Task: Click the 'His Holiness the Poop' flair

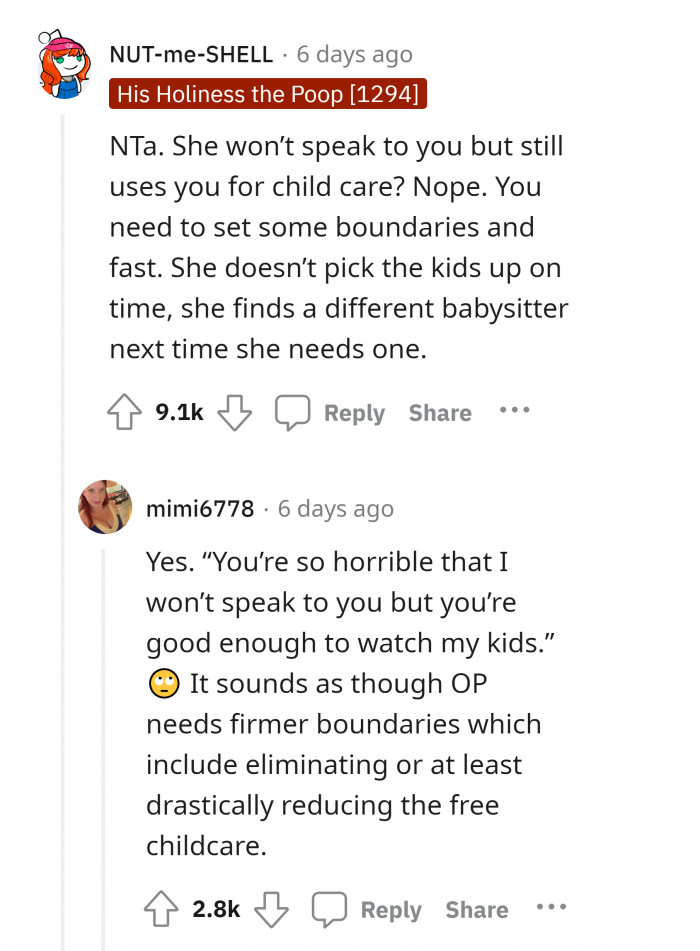Action: pyautogui.click(x=268, y=94)
